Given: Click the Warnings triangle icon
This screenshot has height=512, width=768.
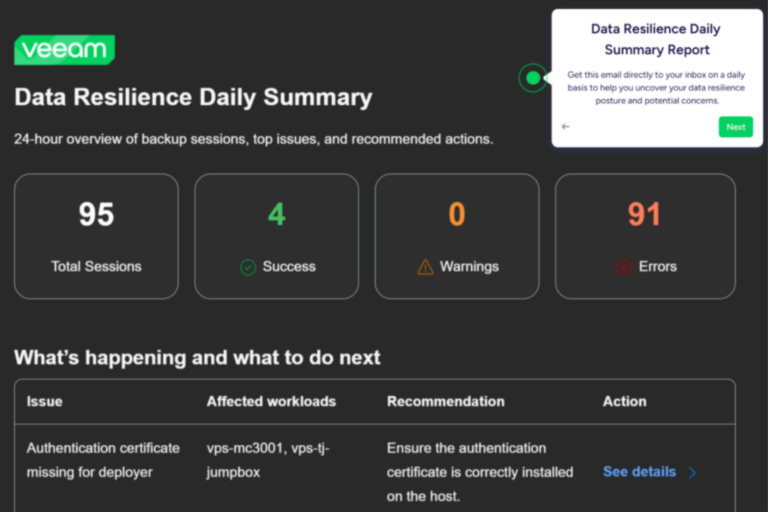Looking at the screenshot, I should point(425,267).
